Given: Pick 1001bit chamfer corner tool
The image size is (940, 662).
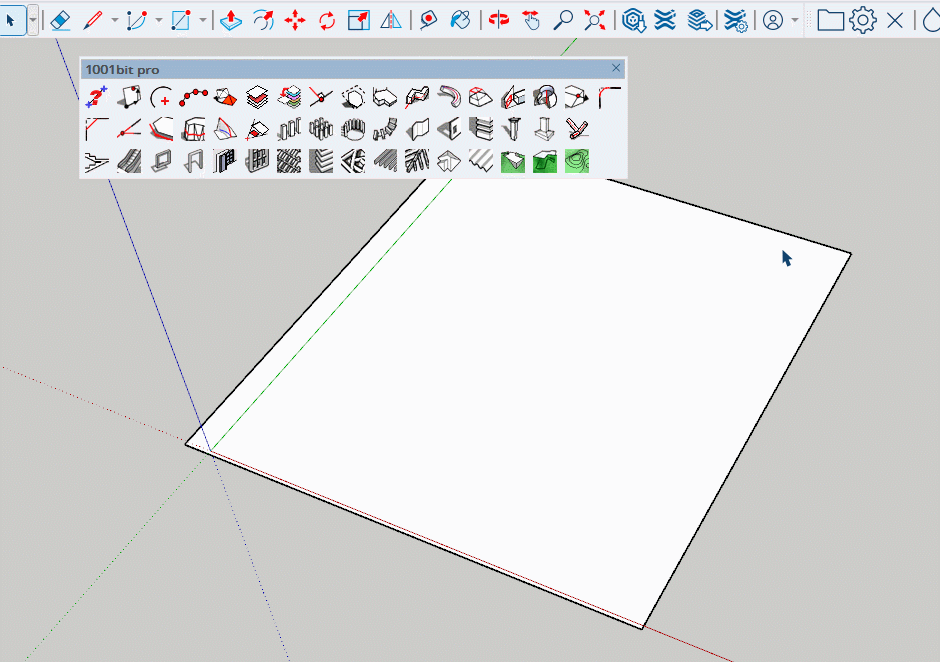Looking at the screenshot, I should click(x=97, y=128).
